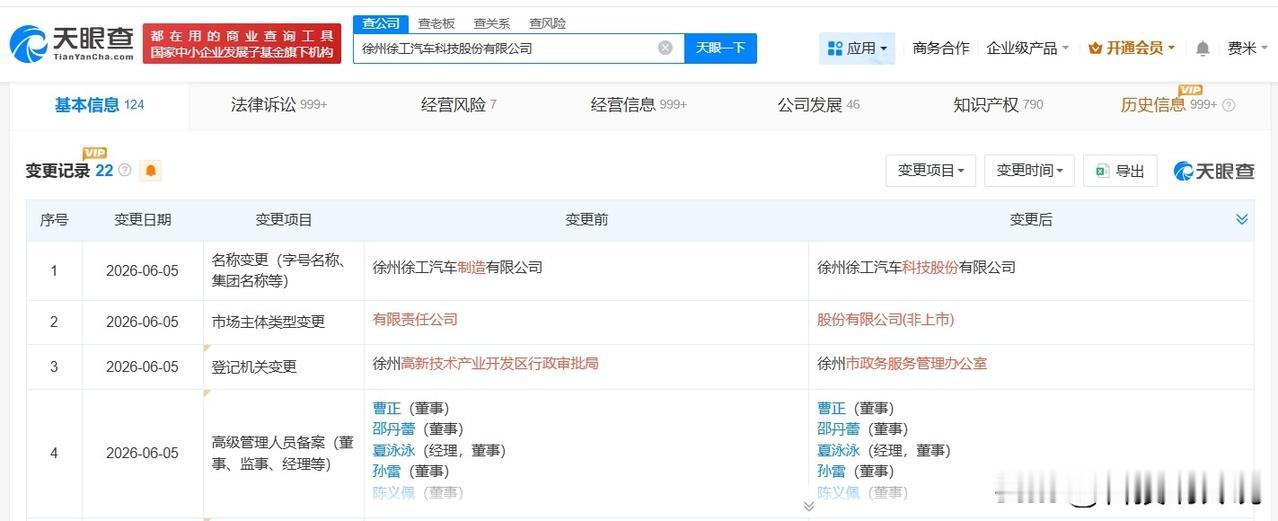
Task: Click the date cell in row 3
Action: tap(142, 367)
